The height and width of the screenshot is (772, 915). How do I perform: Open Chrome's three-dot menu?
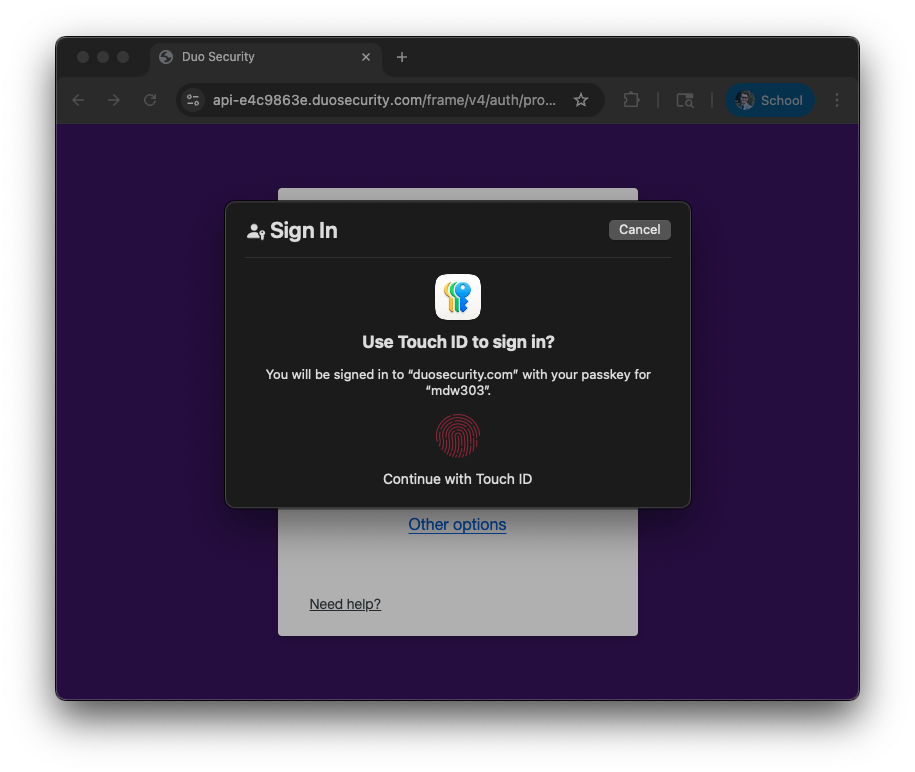[837, 100]
